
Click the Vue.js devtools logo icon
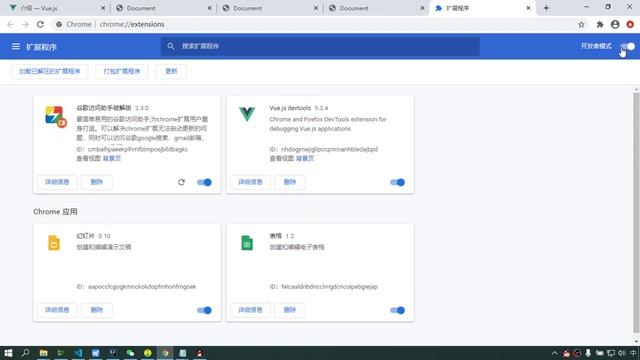247,114
